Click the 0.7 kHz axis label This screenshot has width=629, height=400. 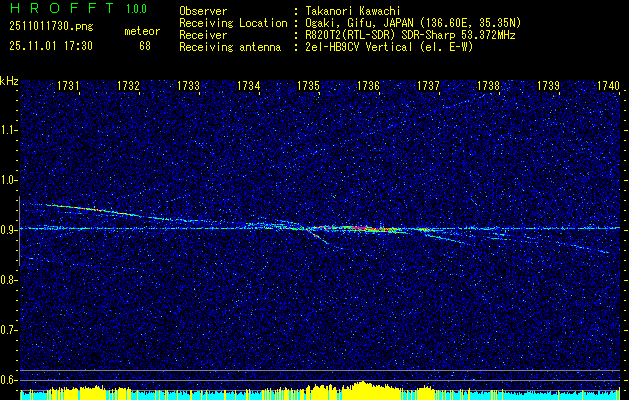[7, 330]
